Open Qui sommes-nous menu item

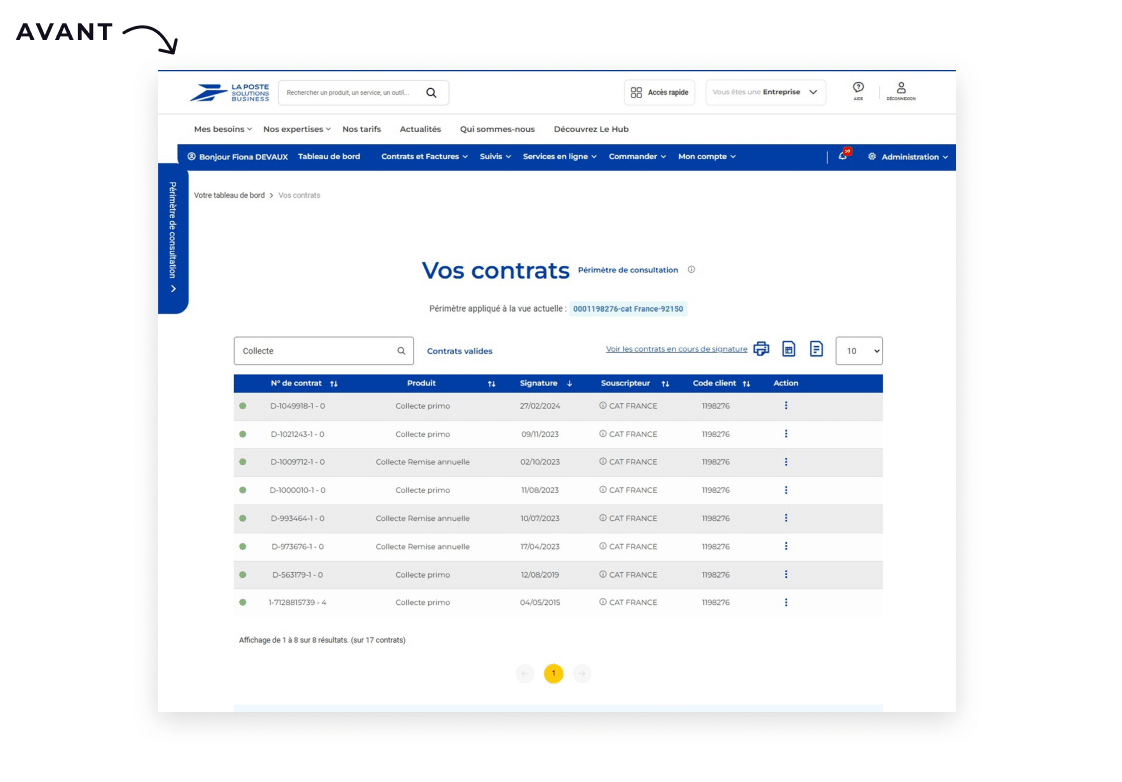(x=497, y=129)
